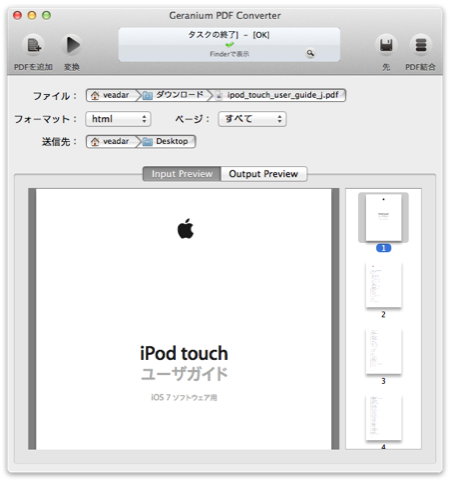This screenshot has height=480, width=450.
Task: Switch to Output Preview tab
Action: [x=264, y=174]
